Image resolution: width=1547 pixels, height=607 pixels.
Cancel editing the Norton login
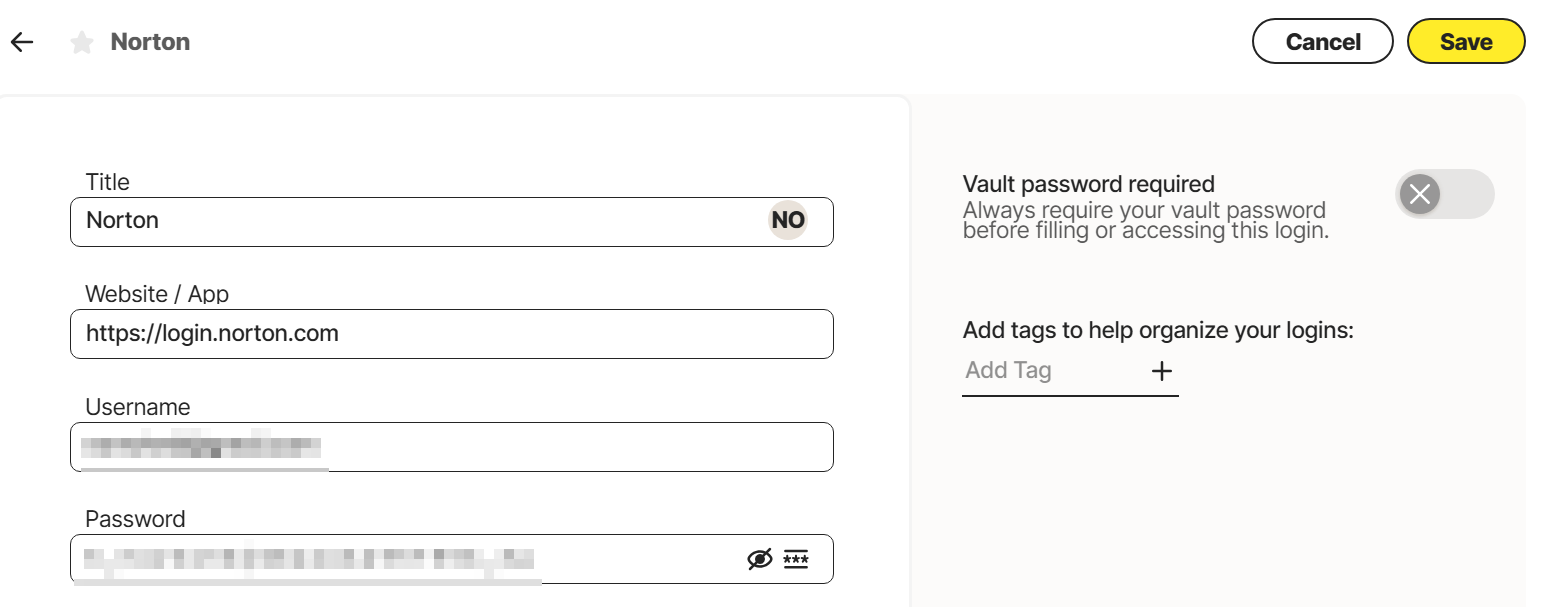[x=1323, y=42]
